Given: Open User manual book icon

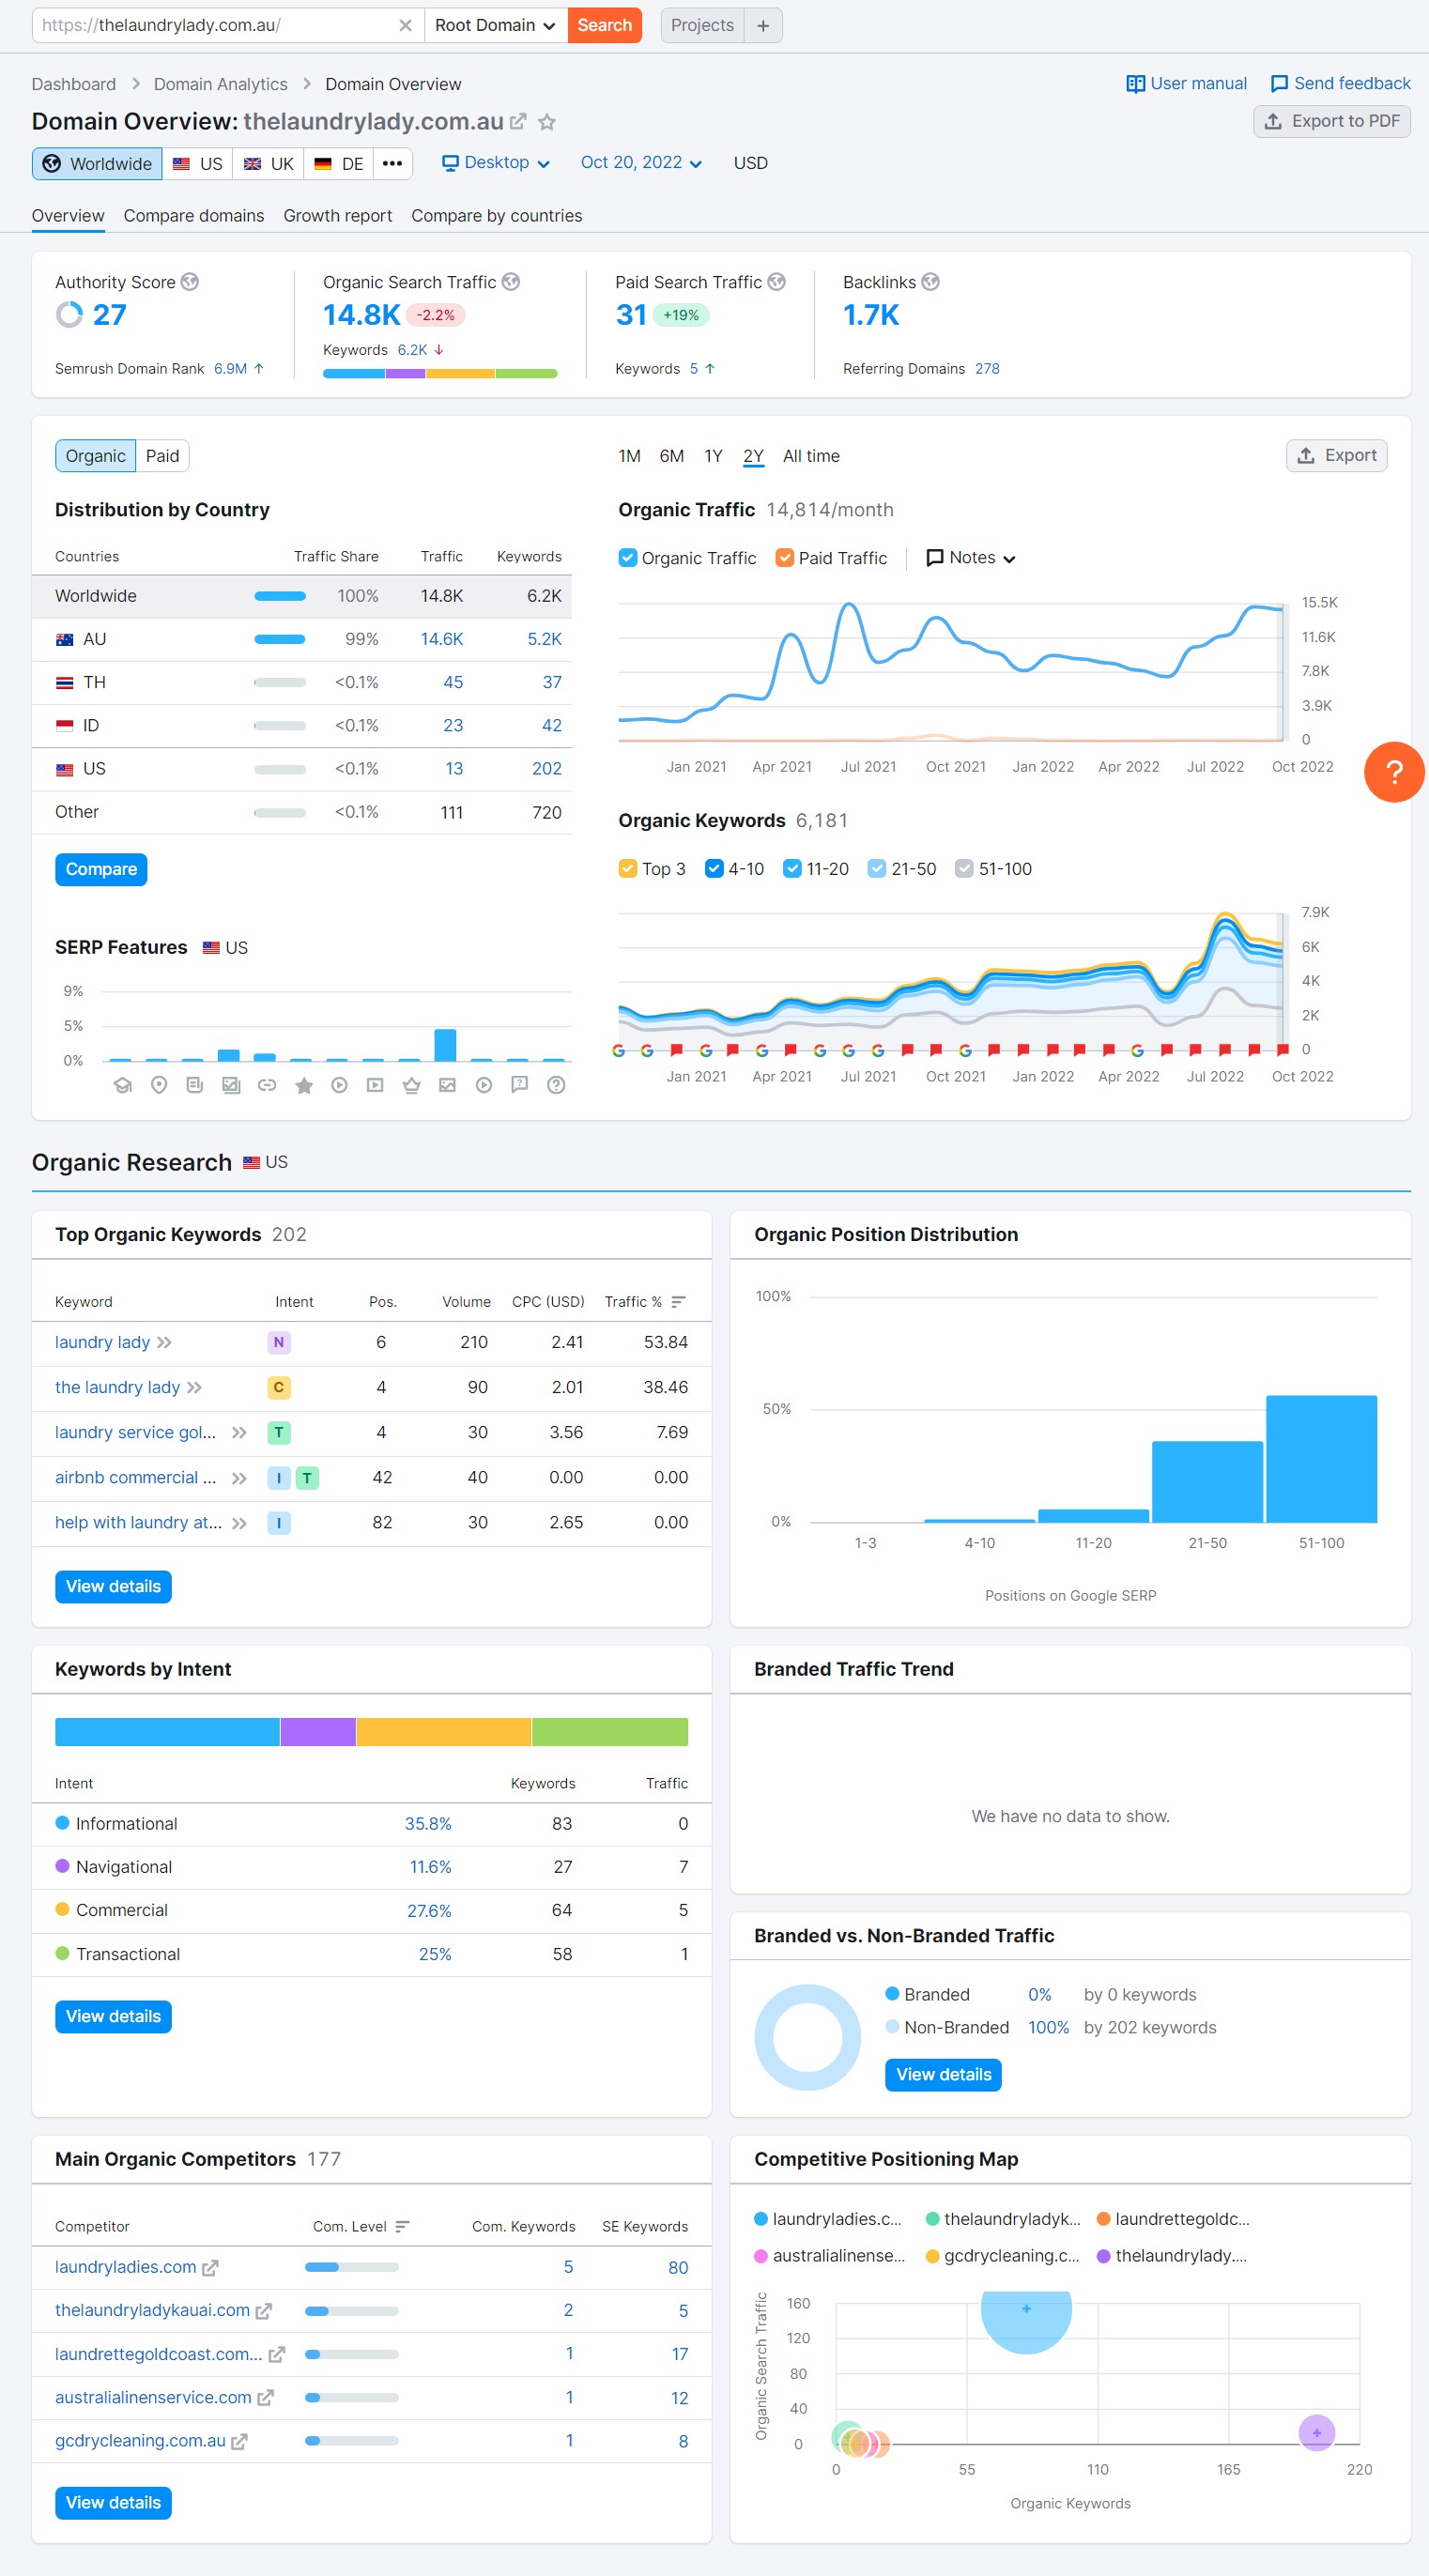Looking at the screenshot, I should [1135, 84].
